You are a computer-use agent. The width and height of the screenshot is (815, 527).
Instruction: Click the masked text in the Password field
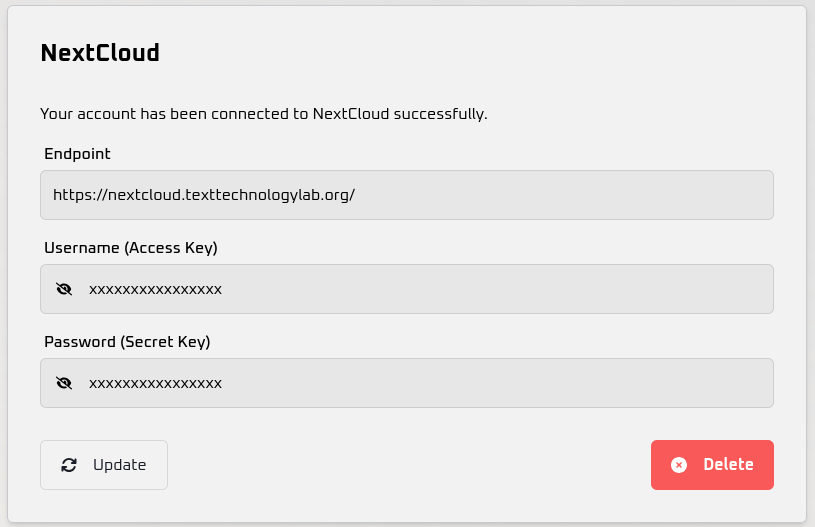pyautogui.click(x=155, y=384)
